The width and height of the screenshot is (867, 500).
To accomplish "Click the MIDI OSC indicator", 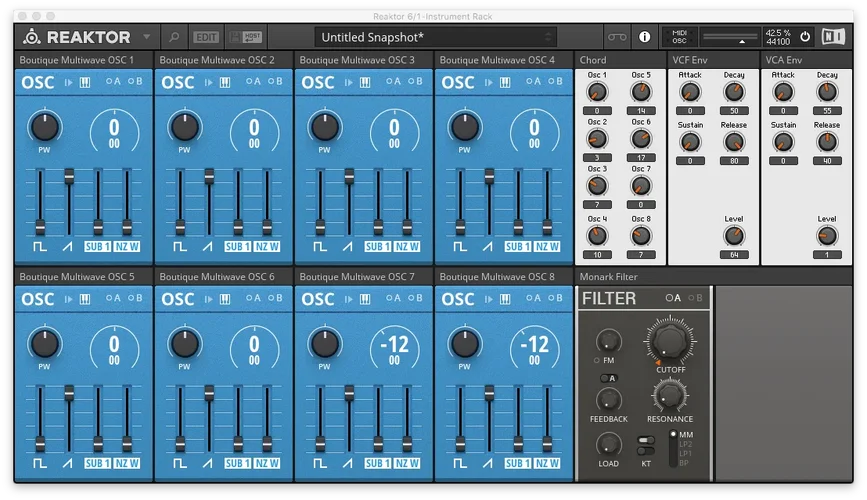I will click(x=680, y=37).
